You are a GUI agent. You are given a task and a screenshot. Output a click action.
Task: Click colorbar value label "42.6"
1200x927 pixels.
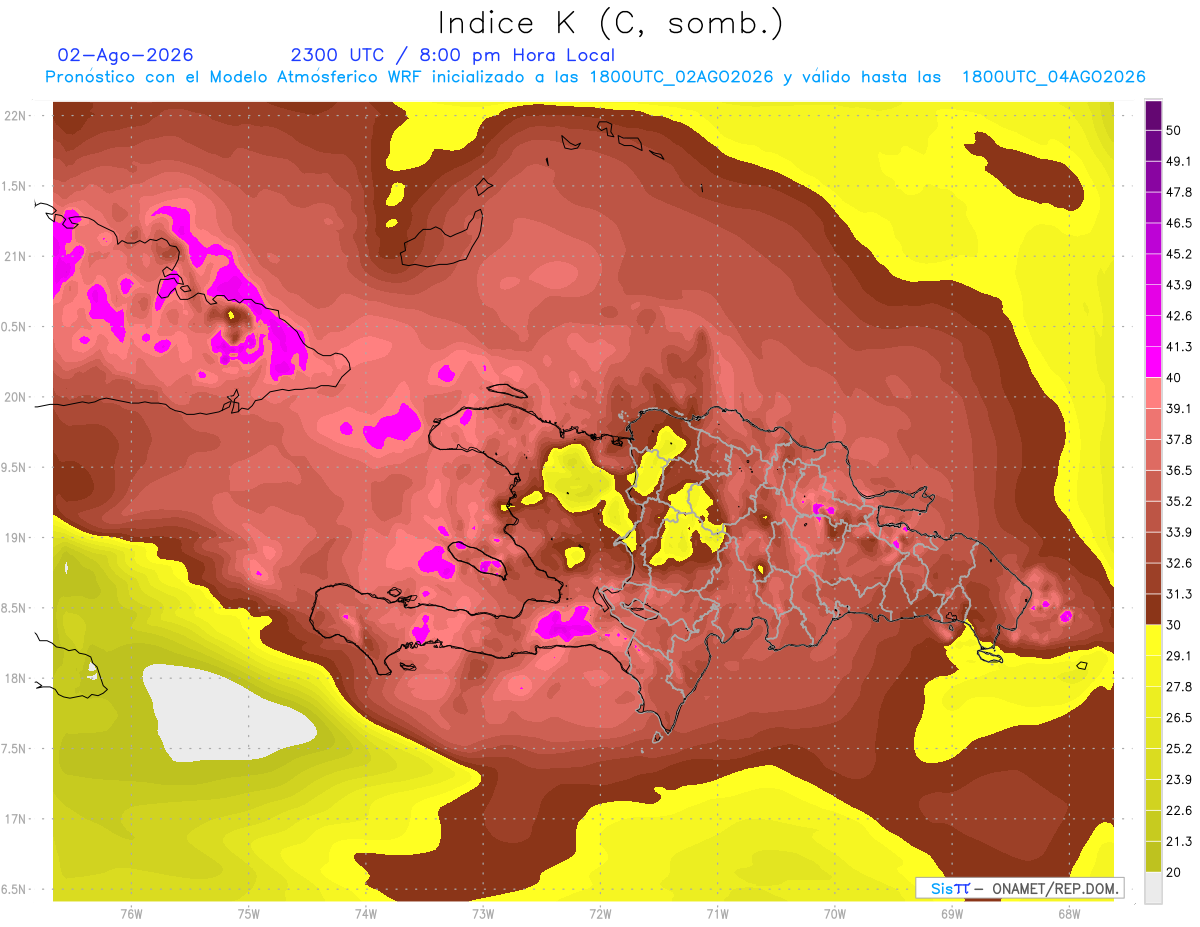[1178, 316]
